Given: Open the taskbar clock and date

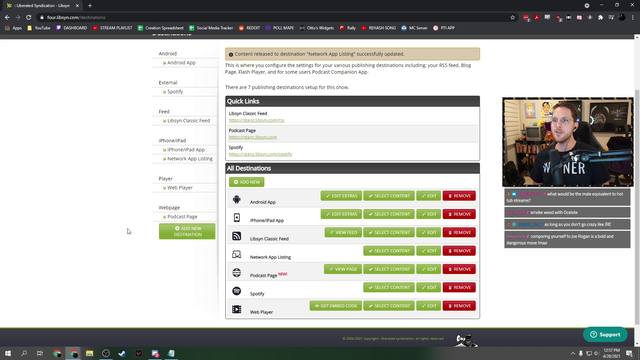Looking at the screenshot, I should 611,353.
